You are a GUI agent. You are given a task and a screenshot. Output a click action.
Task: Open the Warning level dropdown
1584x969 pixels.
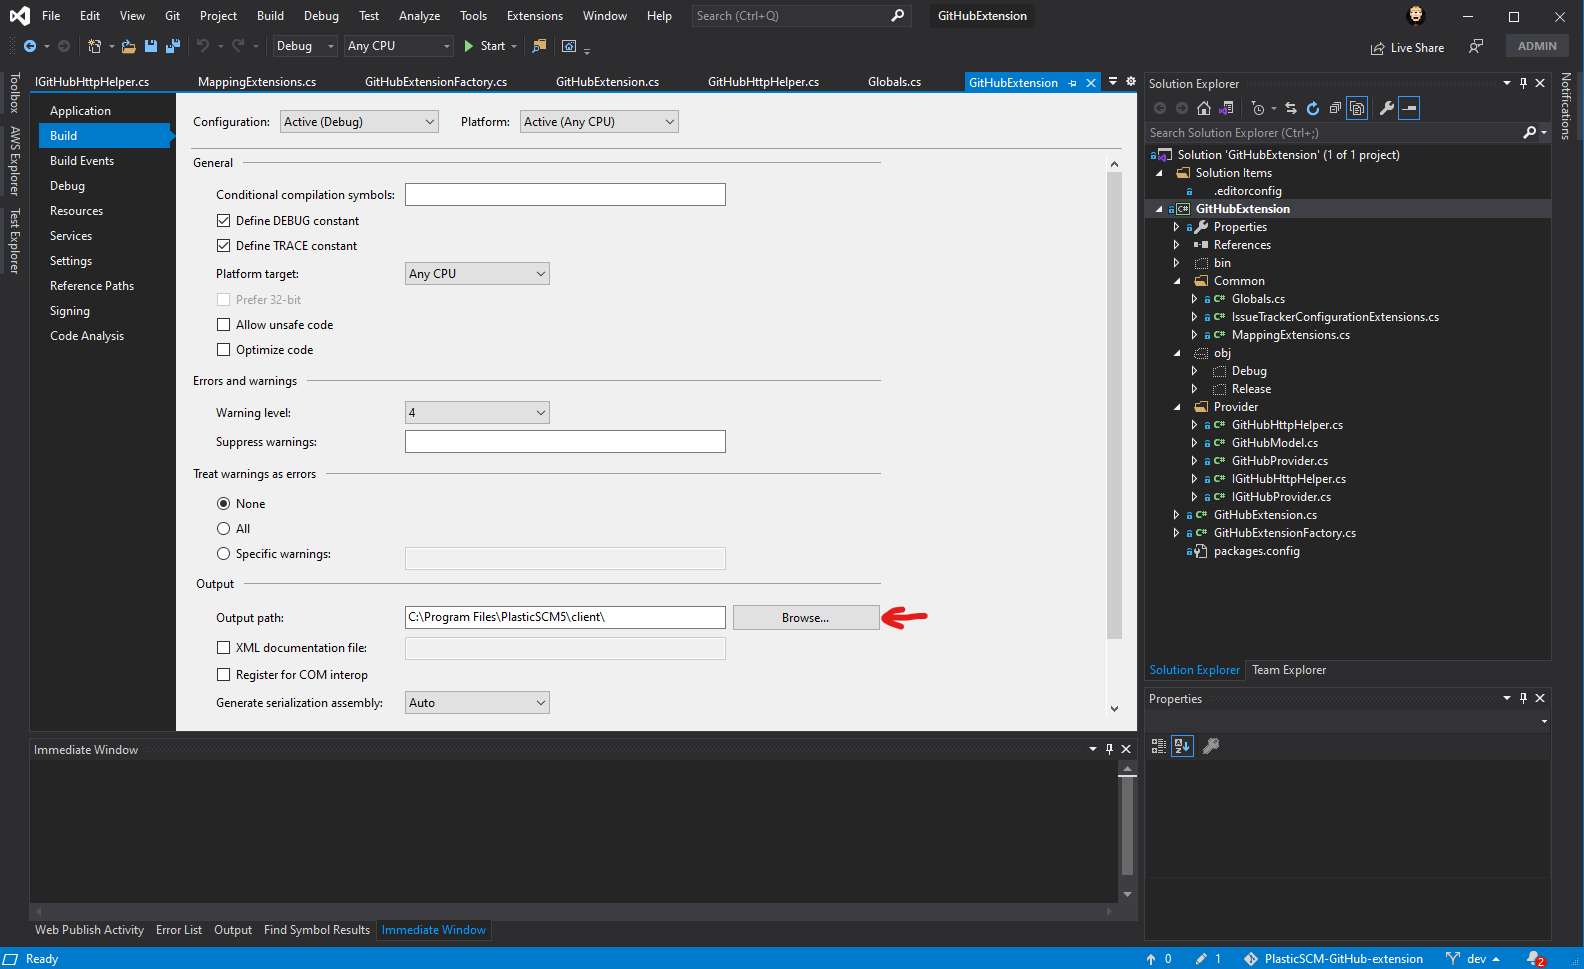(477, 412)
